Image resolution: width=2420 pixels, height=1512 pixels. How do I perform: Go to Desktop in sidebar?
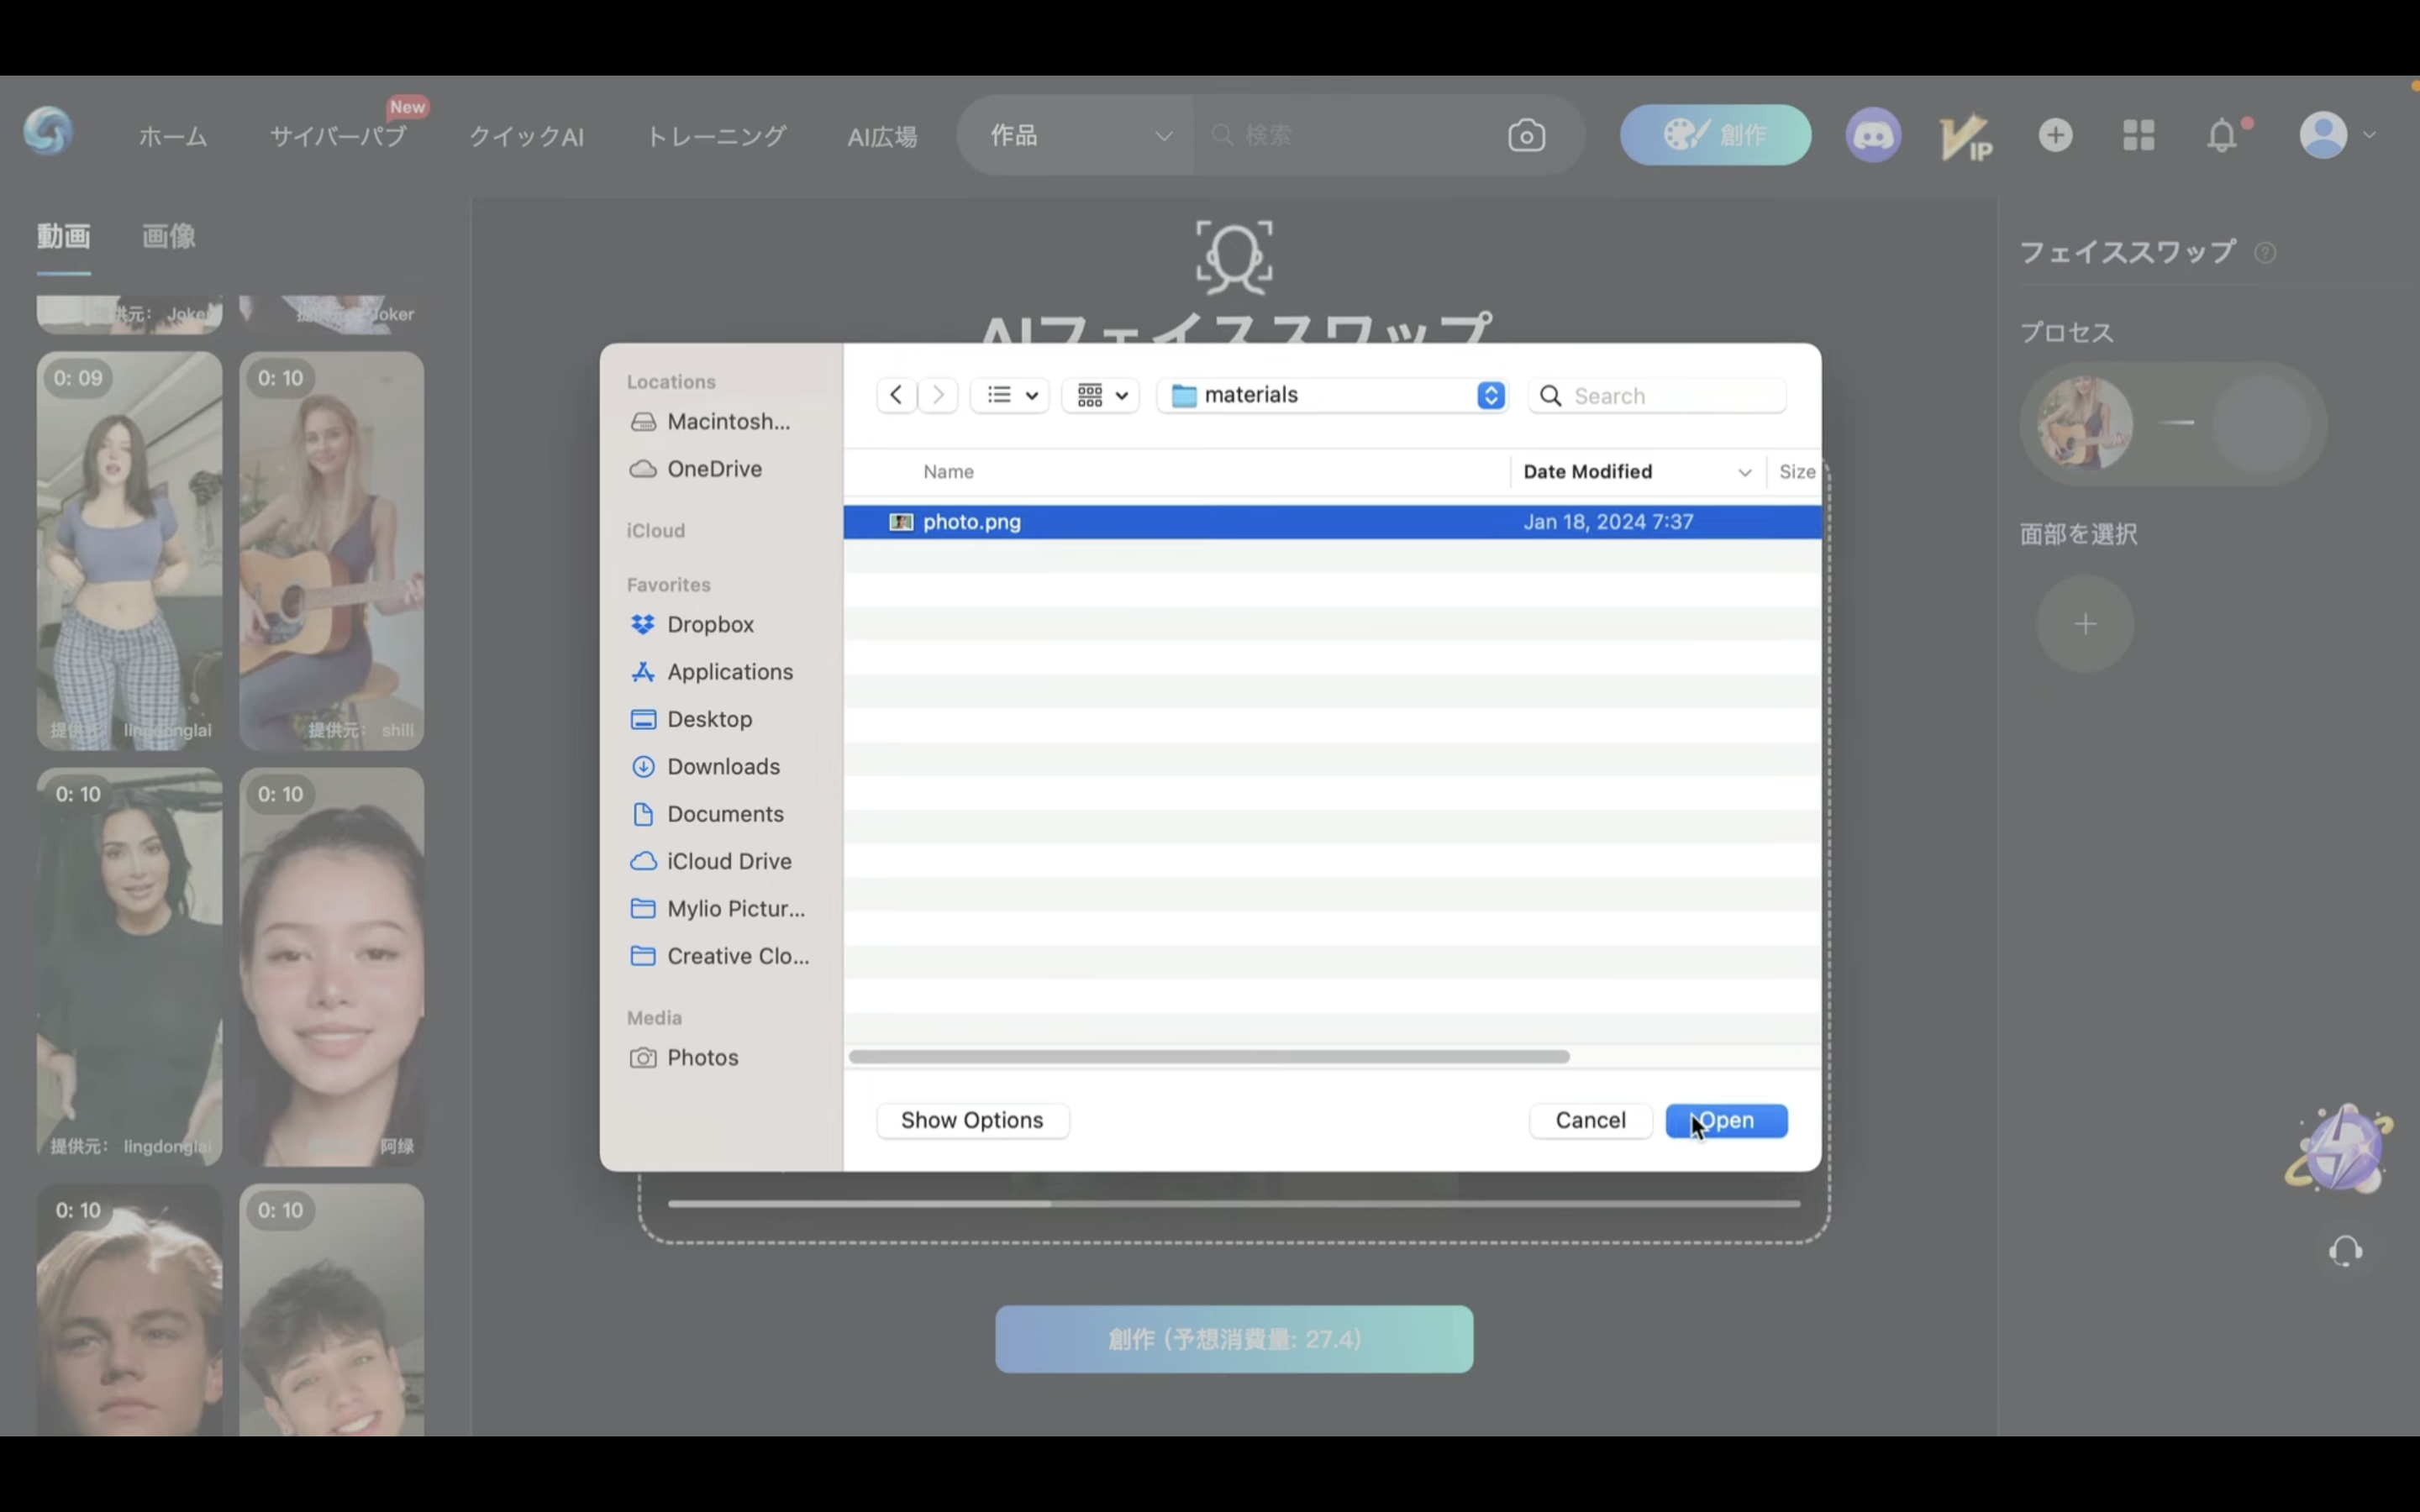(x=692, y=719)
